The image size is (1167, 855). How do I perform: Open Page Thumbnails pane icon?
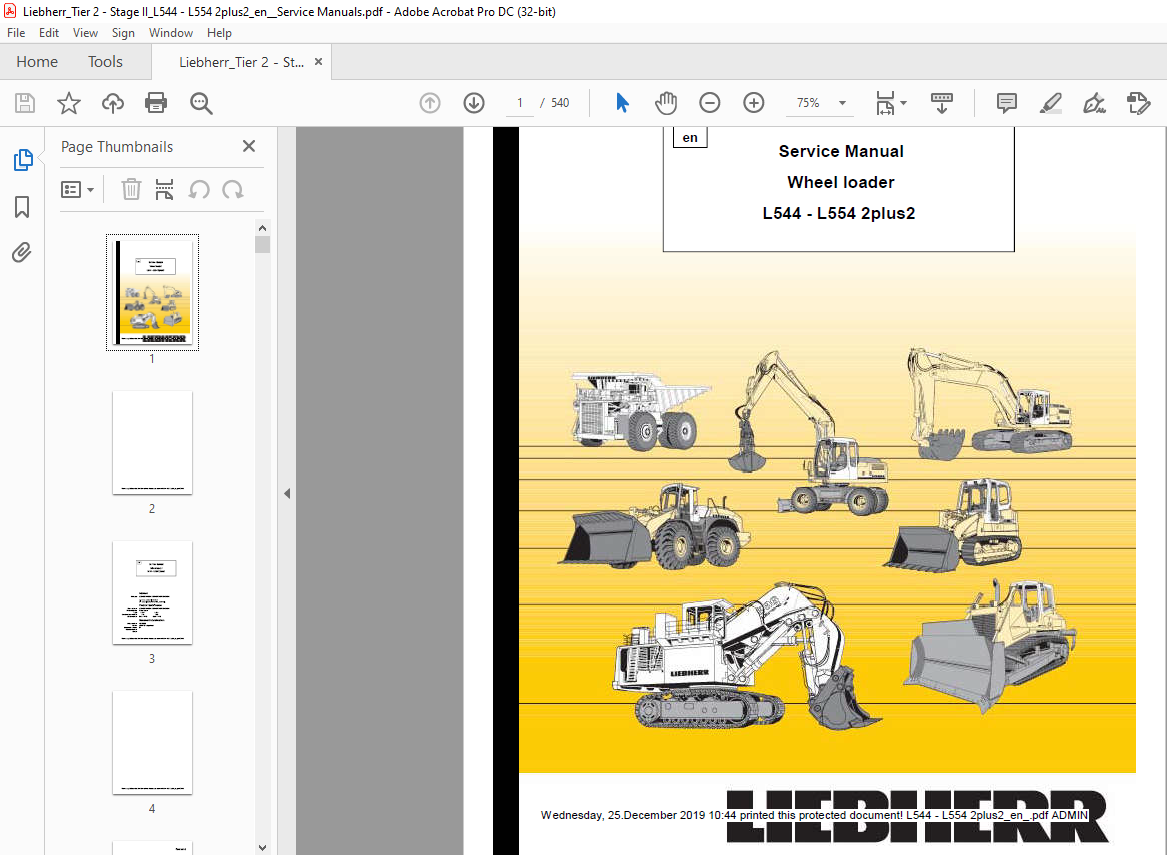(x=23, y=160)
